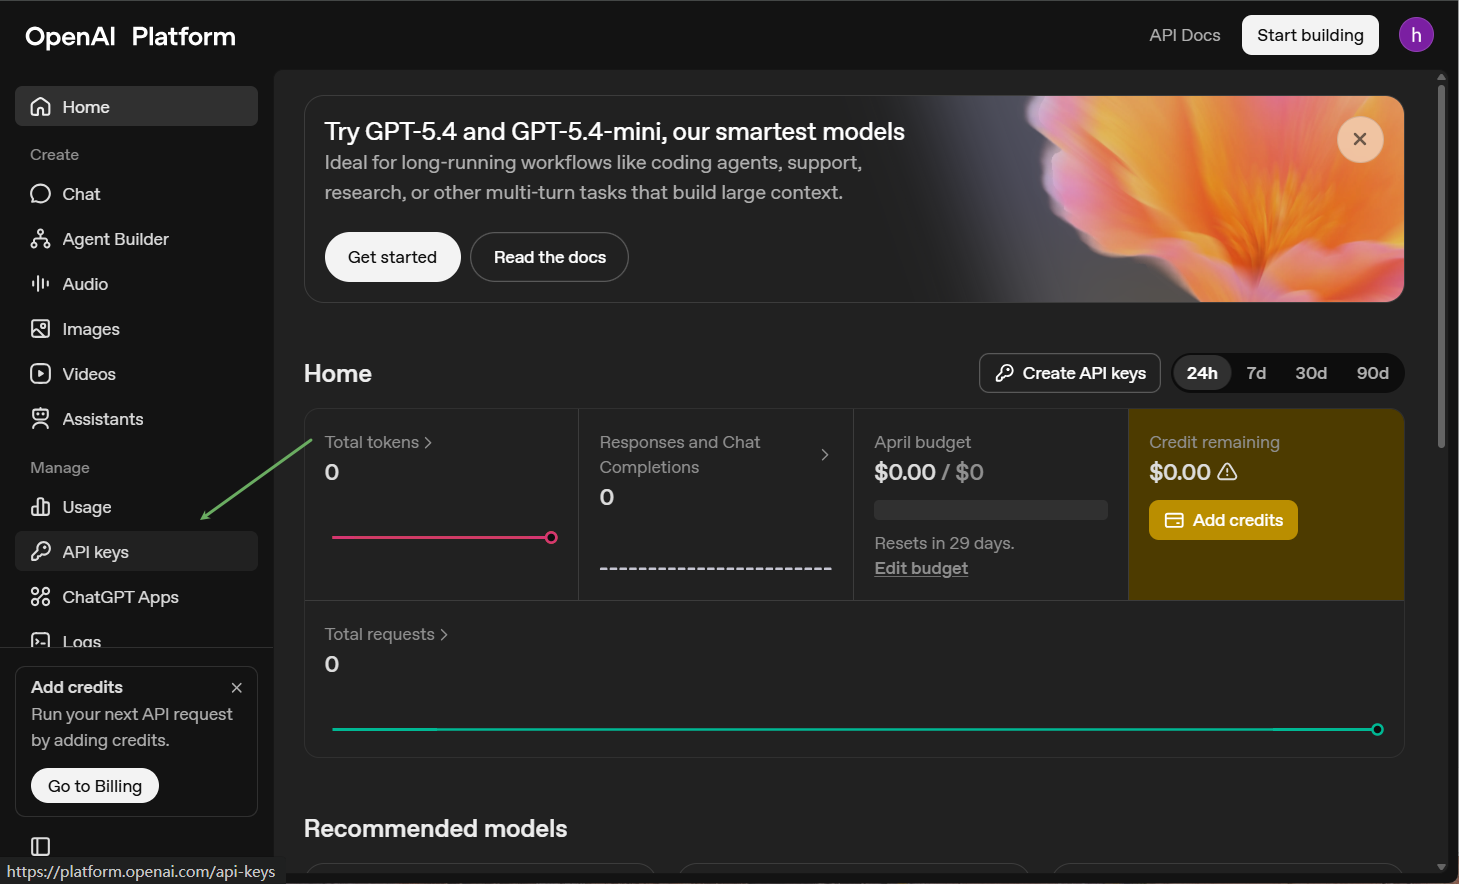Viewport: 1459px width, 884px height.
Task: Click the 'Credit remaining' label
Action: (1214, 442)
